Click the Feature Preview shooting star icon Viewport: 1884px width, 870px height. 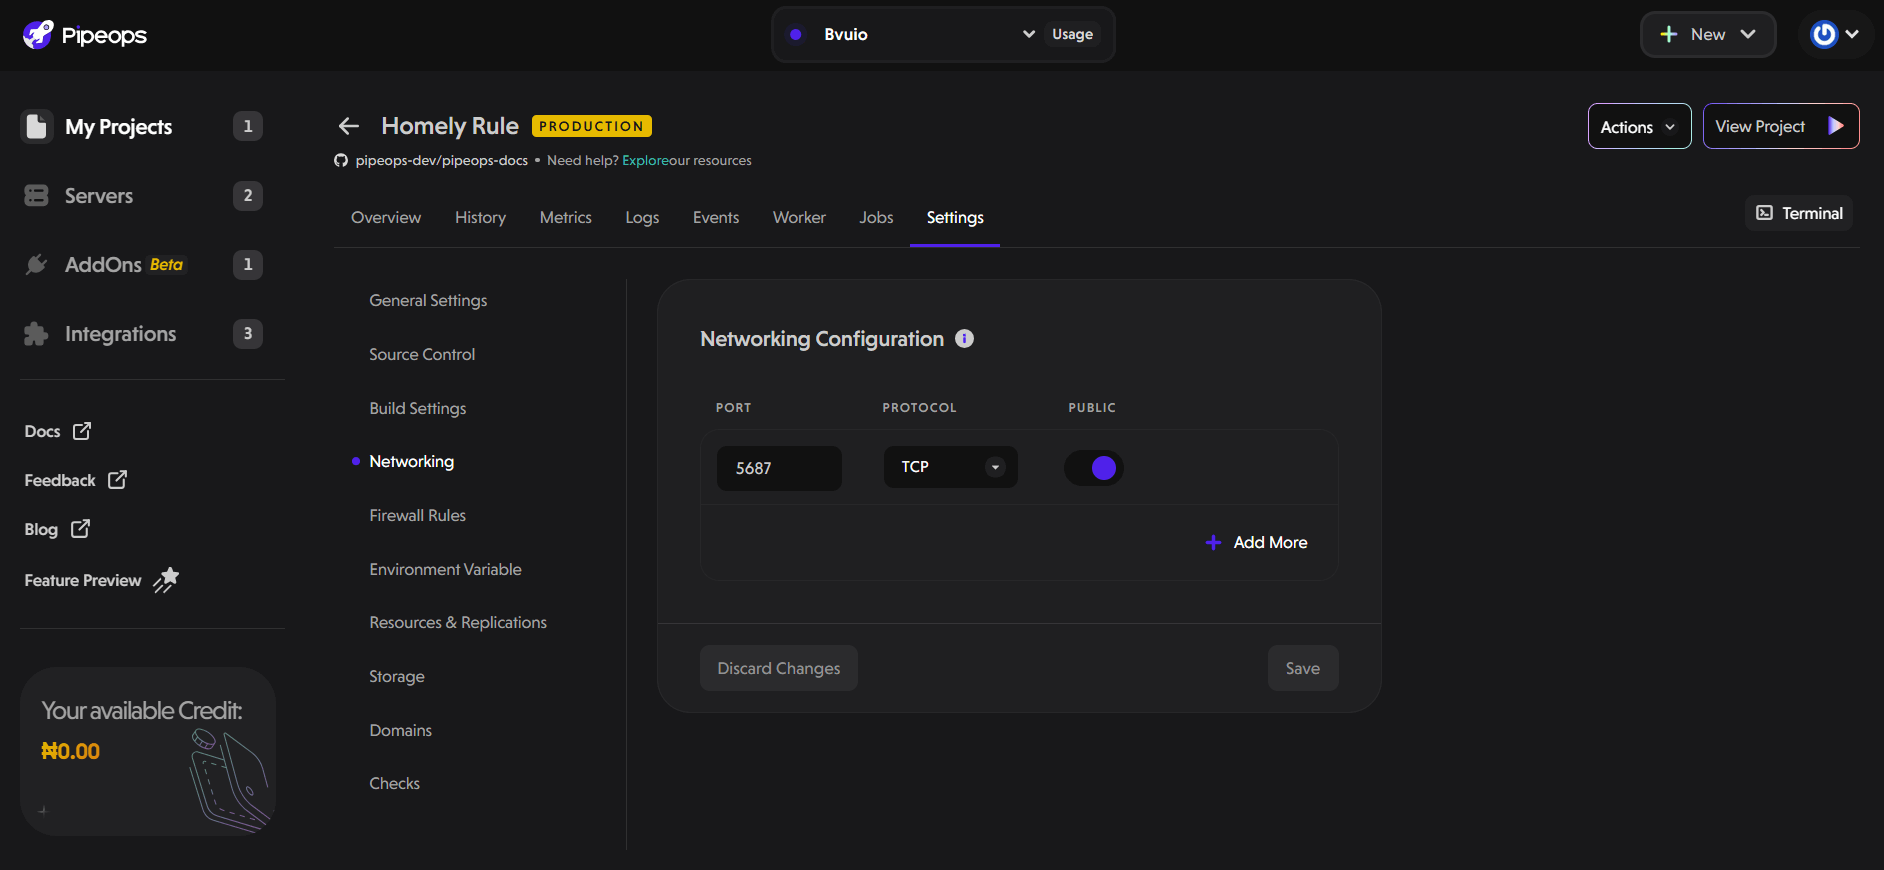[166, 580]
